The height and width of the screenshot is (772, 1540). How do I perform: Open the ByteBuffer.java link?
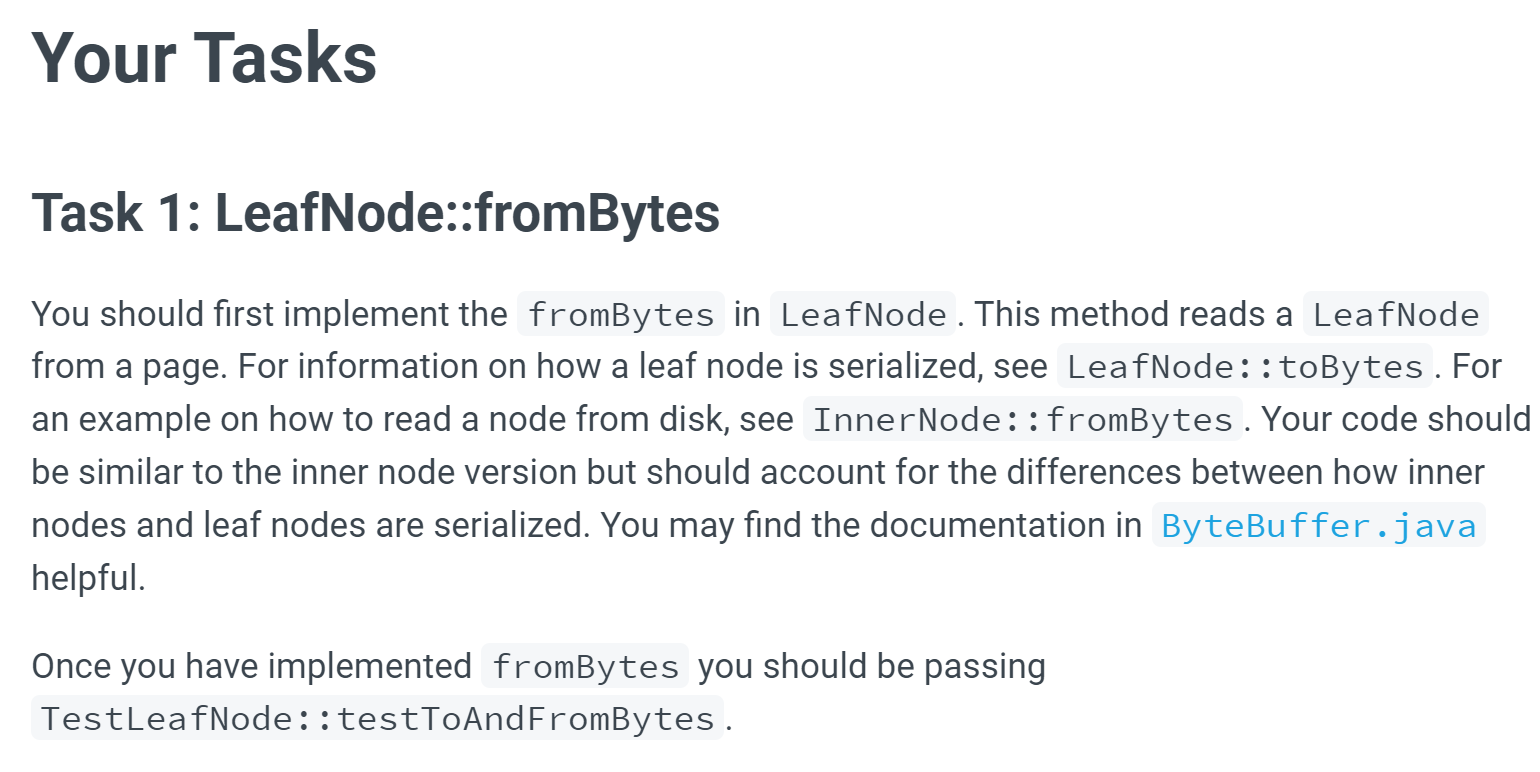(x=1318, y=526)
